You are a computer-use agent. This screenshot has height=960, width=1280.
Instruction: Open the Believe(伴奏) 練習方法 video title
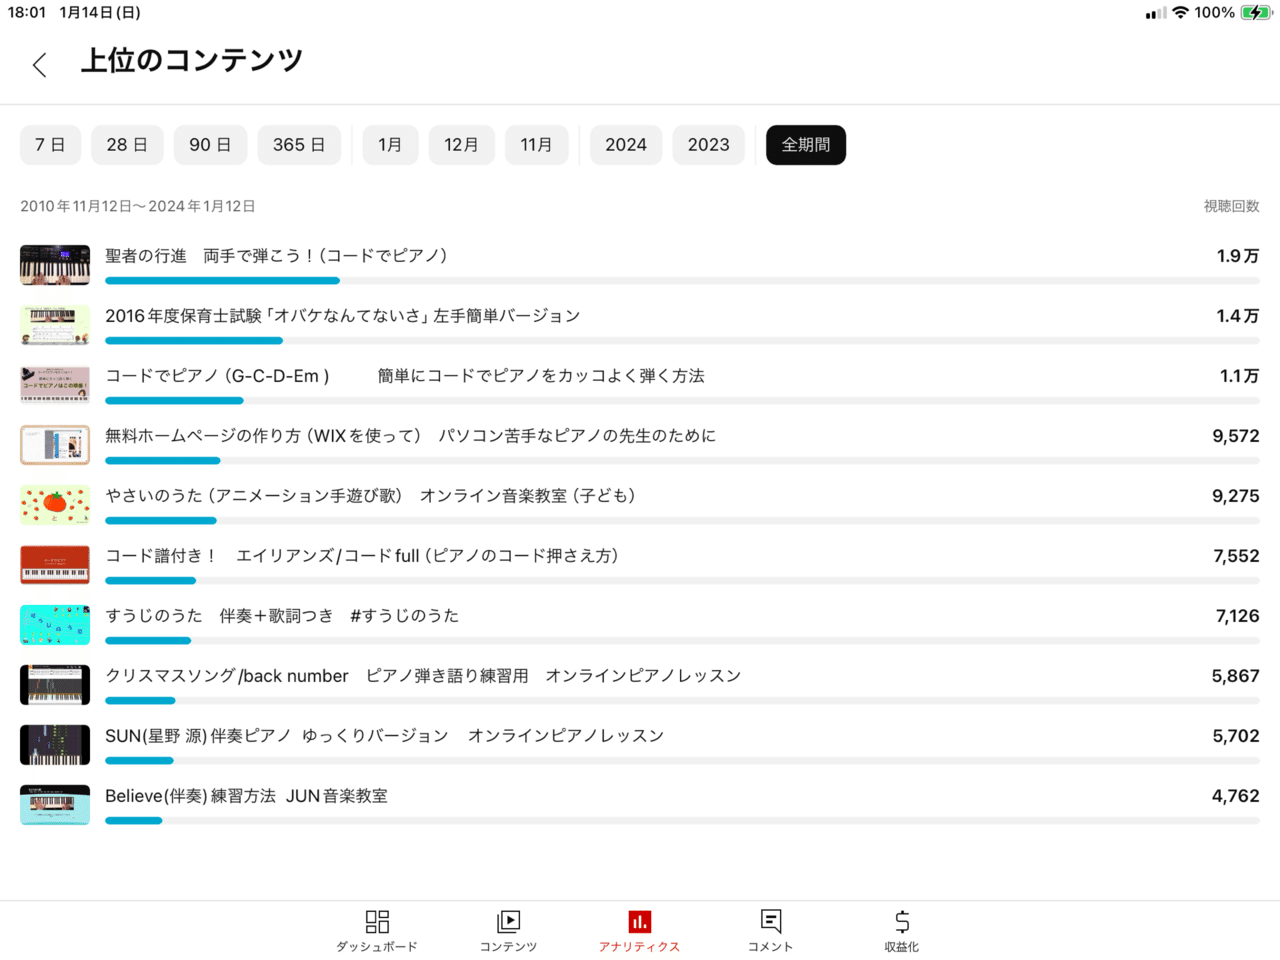[x=246, y=796]
